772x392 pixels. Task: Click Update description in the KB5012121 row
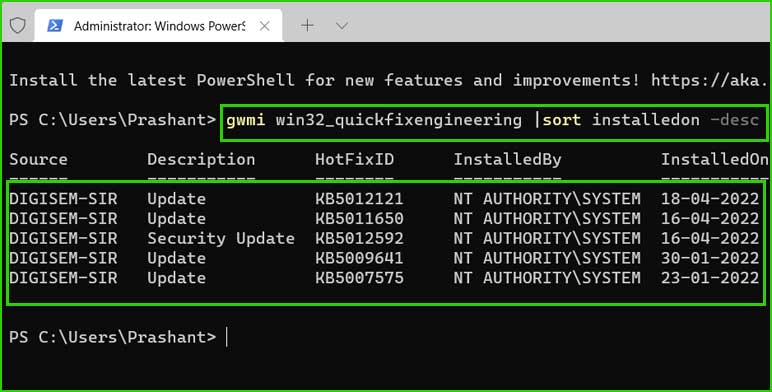(176, 199)
